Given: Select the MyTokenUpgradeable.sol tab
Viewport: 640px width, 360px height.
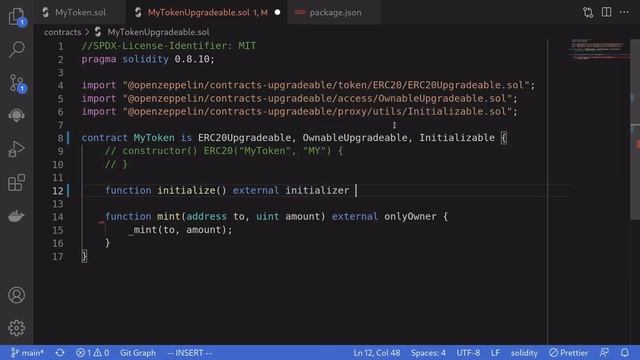Looking at the screenshot, I should coord(207,12).
